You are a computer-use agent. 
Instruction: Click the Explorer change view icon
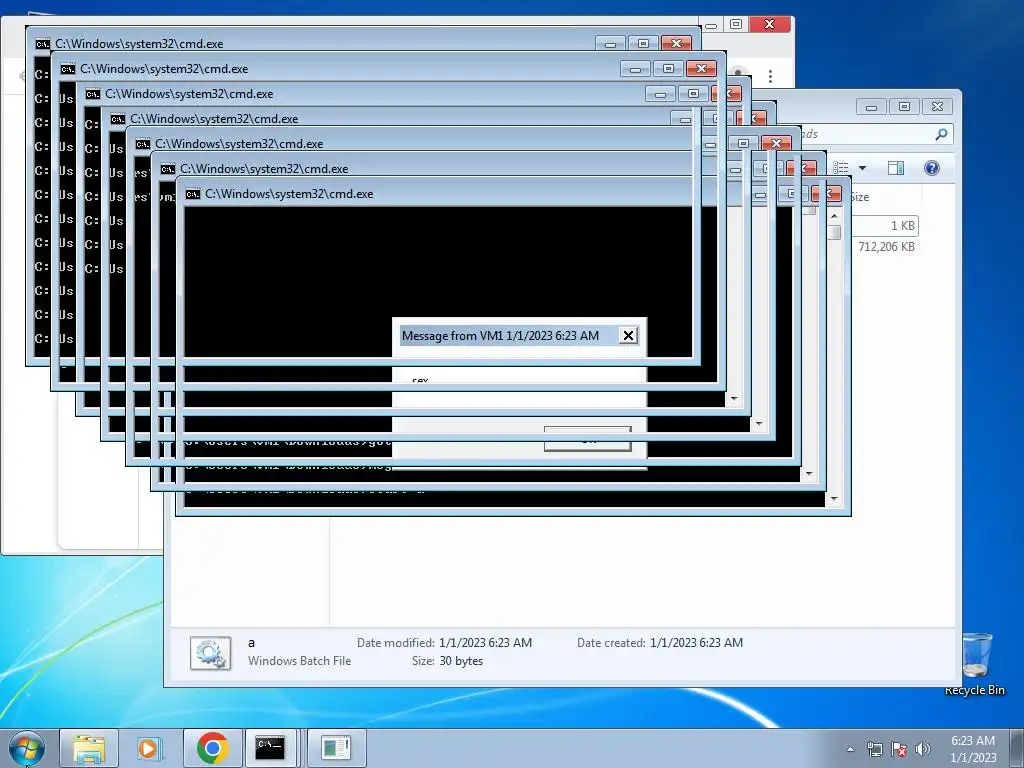(x=841, y=168)
